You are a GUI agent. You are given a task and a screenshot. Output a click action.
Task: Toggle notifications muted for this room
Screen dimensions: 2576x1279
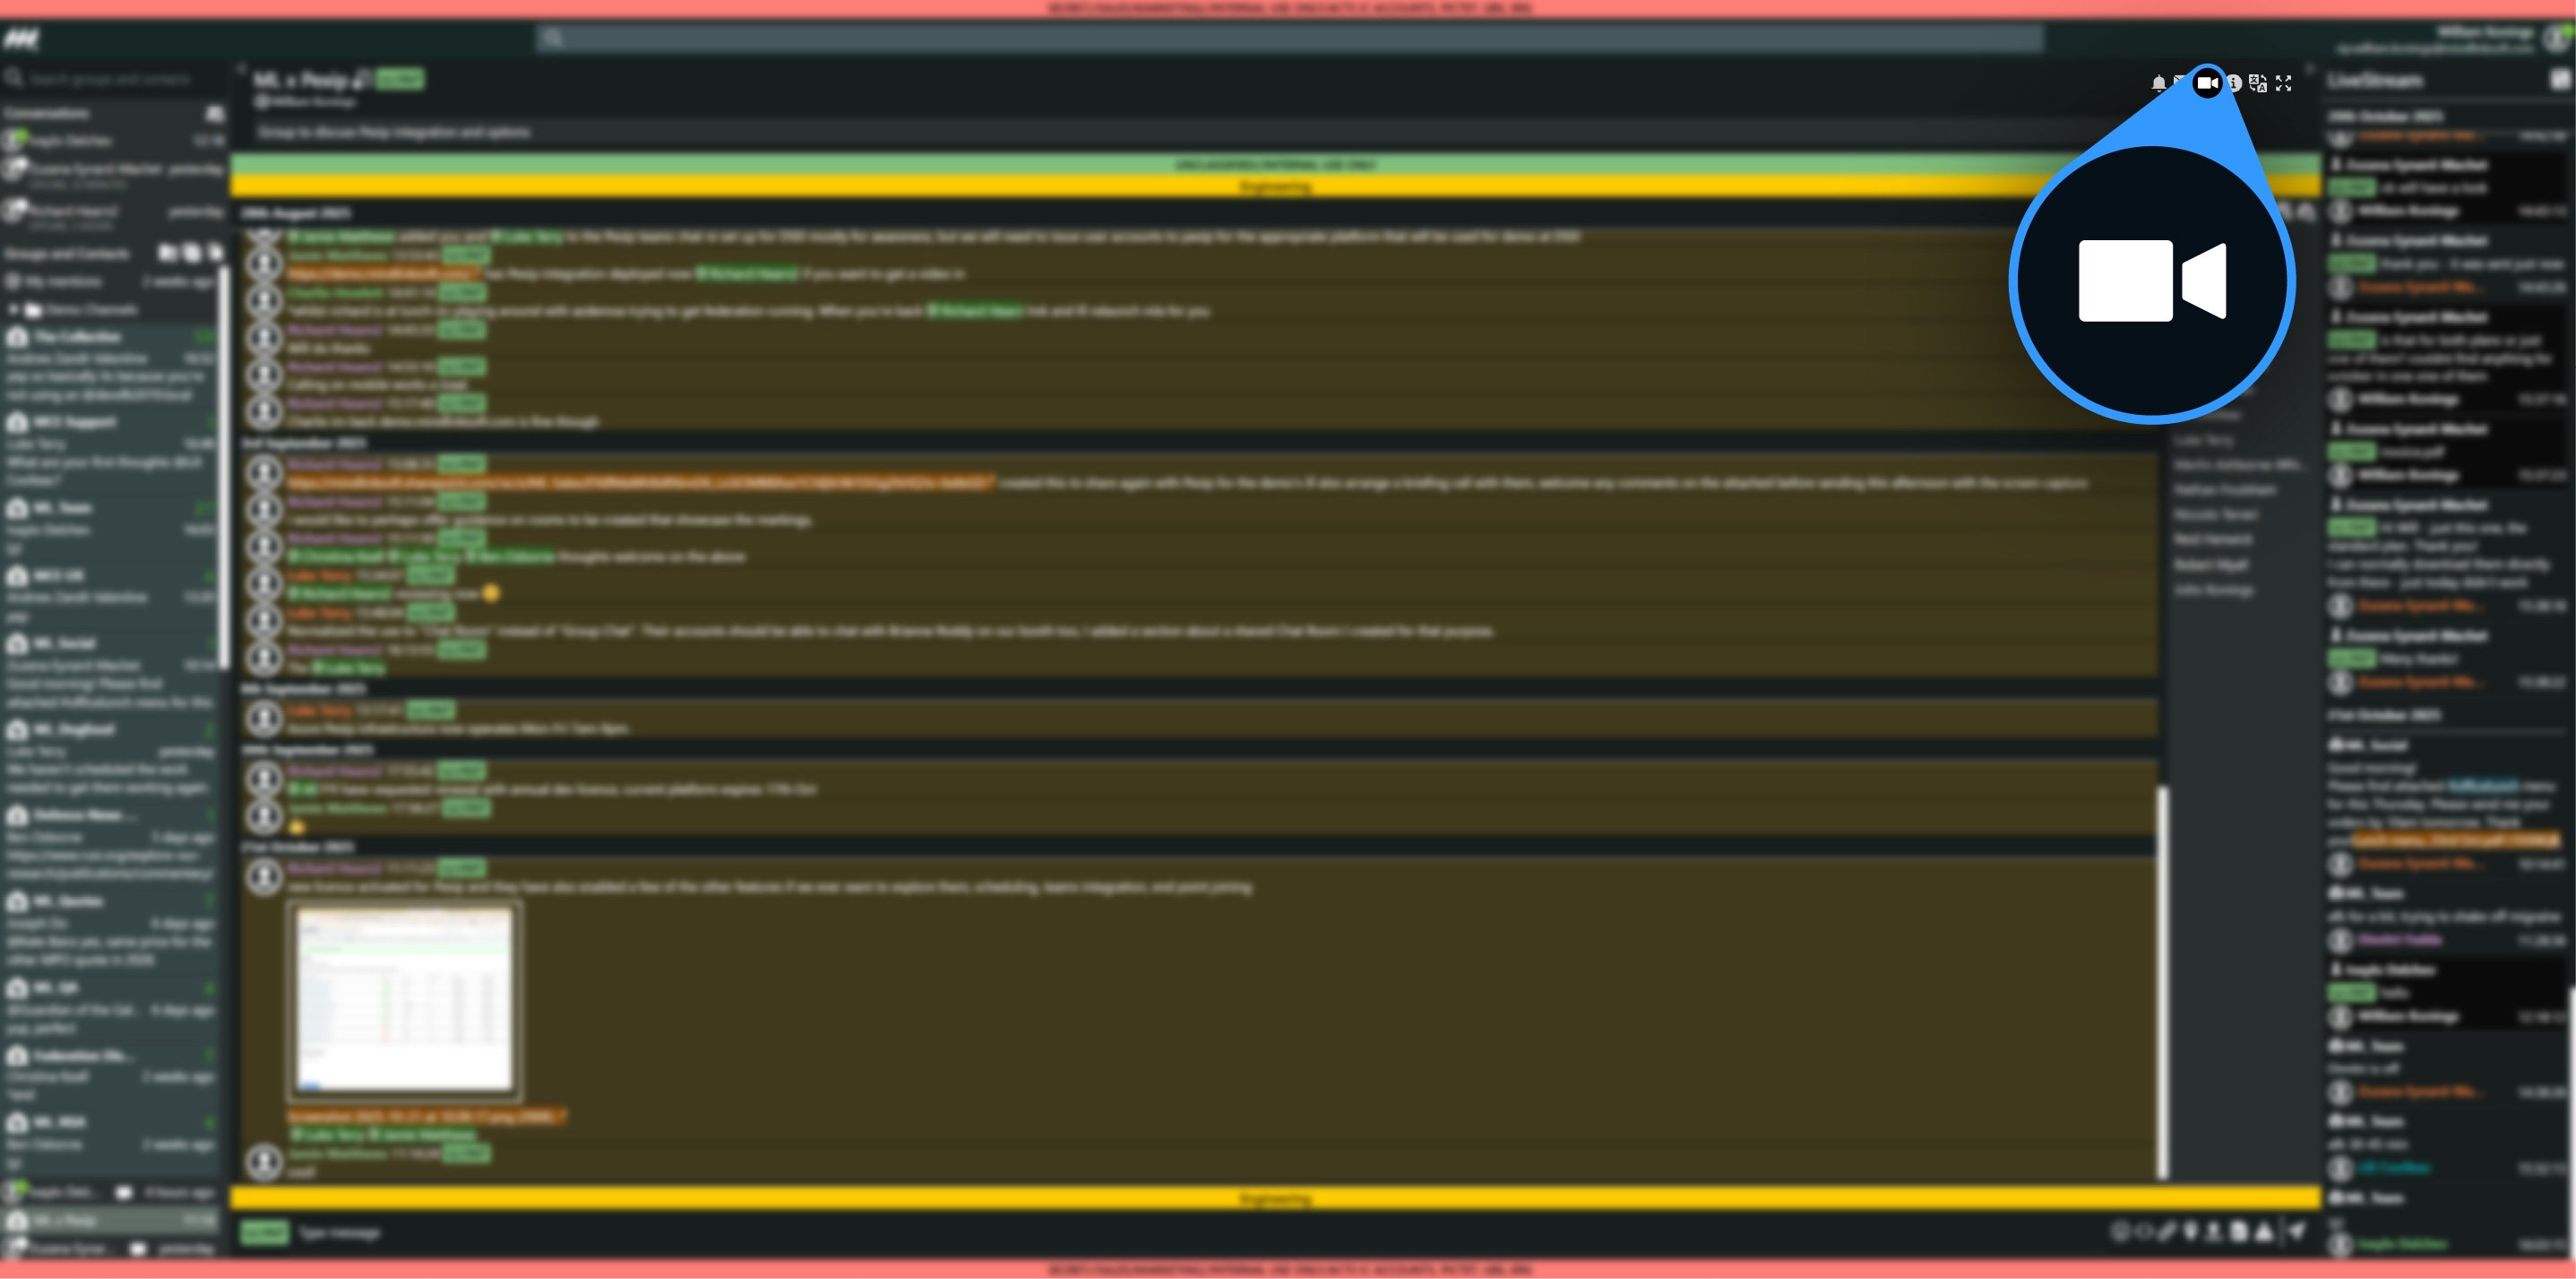tap(2183, 84)
